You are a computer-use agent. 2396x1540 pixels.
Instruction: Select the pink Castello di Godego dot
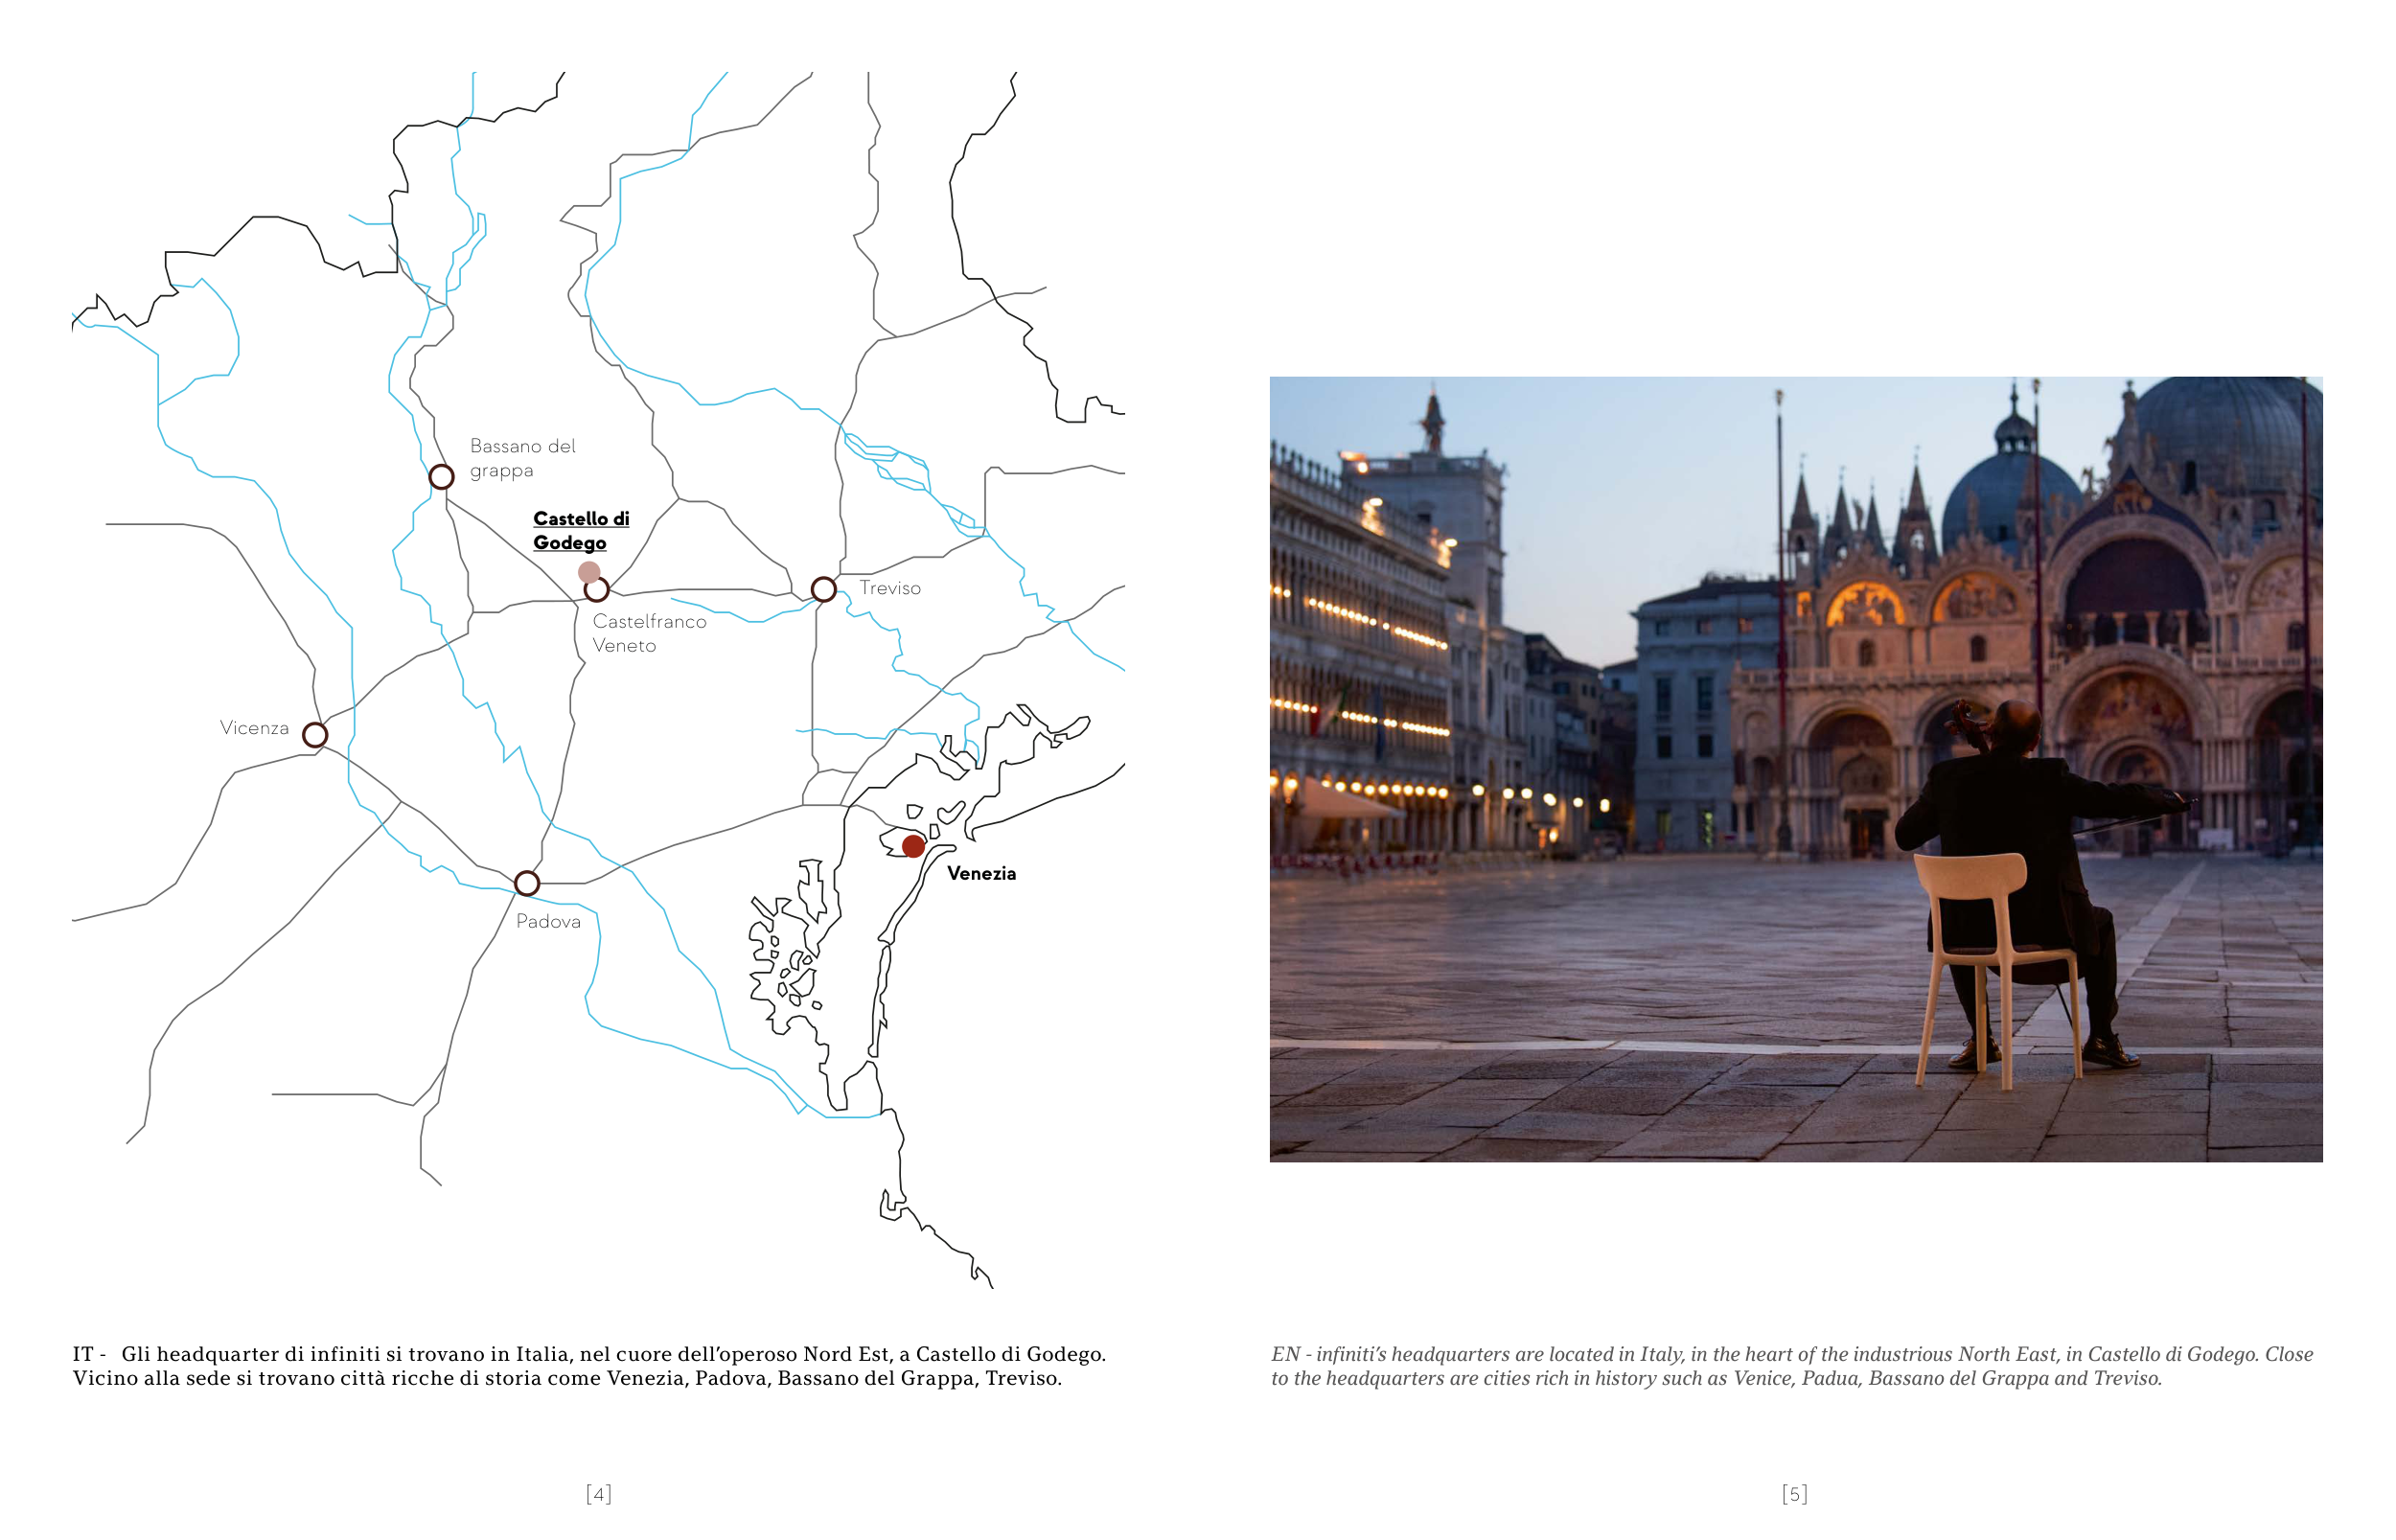tap(589, 571)
